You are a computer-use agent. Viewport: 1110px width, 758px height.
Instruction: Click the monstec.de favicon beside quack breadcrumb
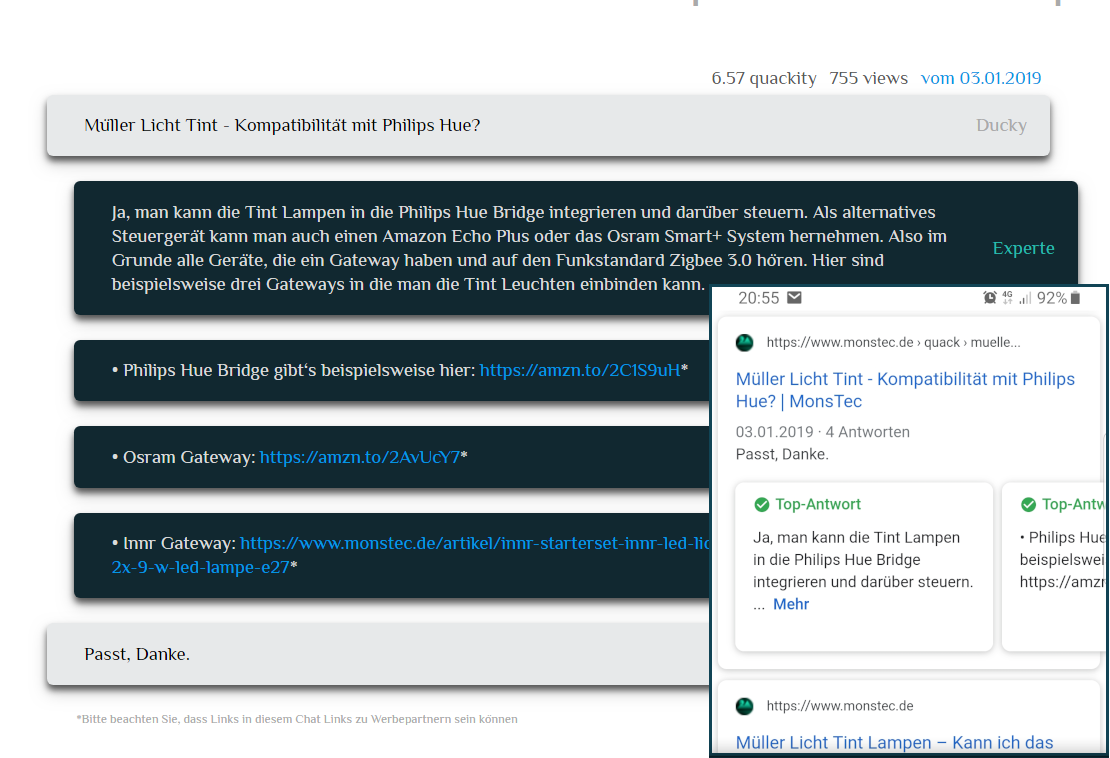745,343
